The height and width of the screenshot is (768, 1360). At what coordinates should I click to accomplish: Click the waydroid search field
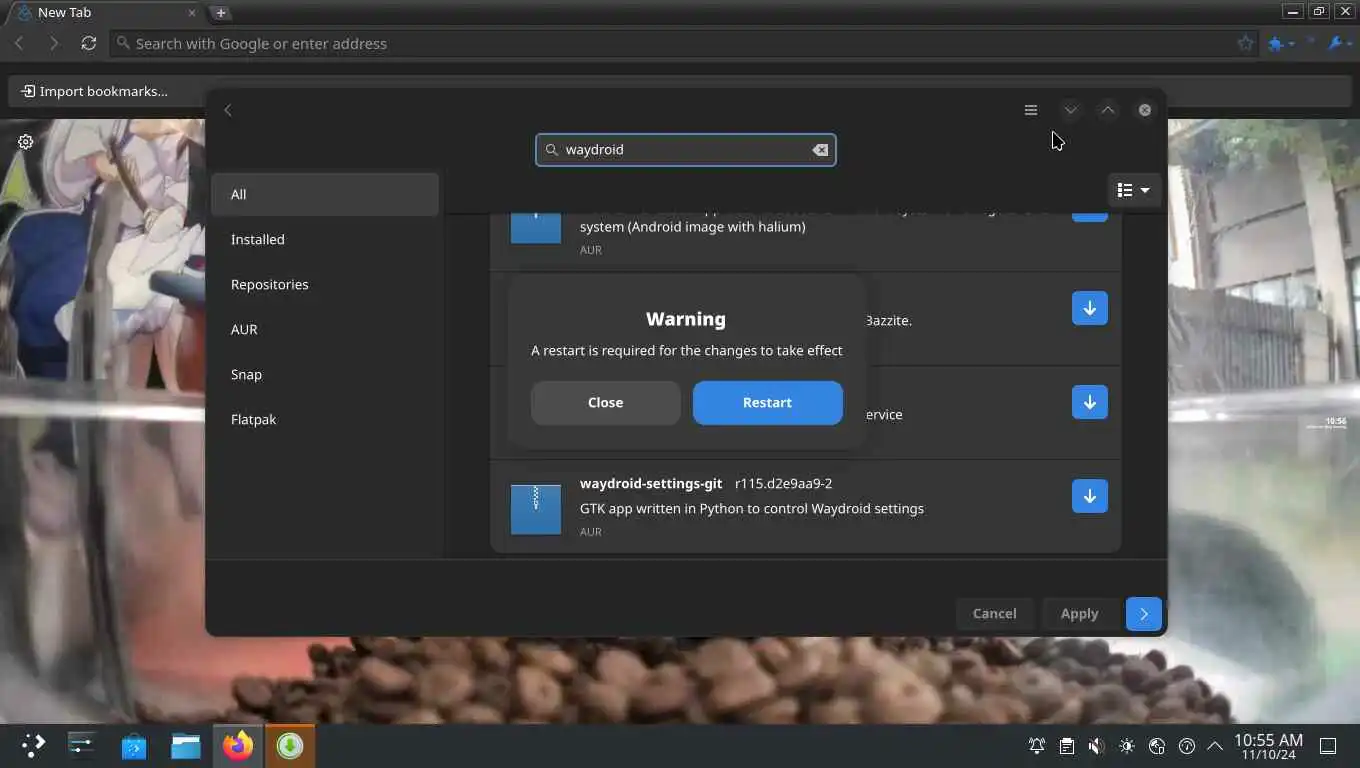click(x=685, y=150)
